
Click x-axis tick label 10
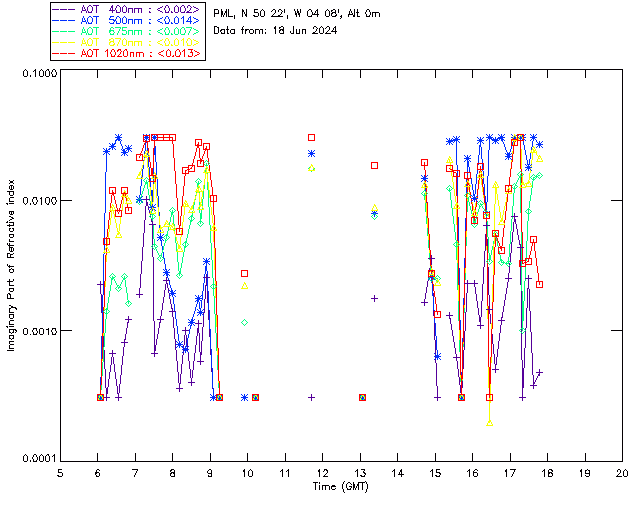click(247, 473)
